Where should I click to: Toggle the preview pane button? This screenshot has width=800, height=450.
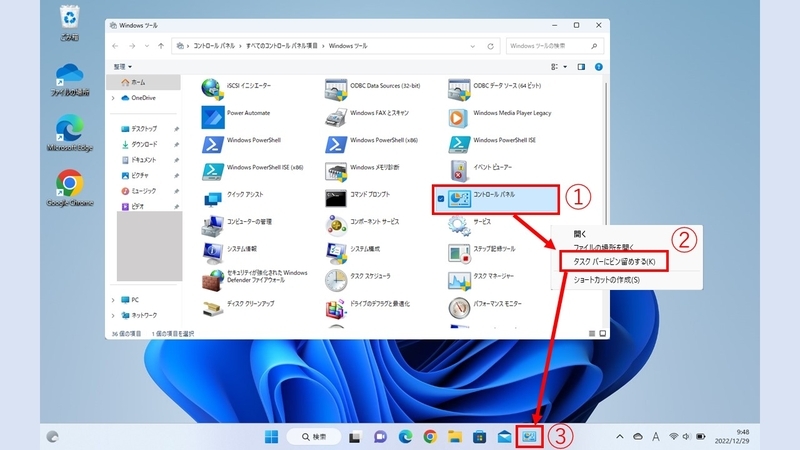click(x=581, y=67)
